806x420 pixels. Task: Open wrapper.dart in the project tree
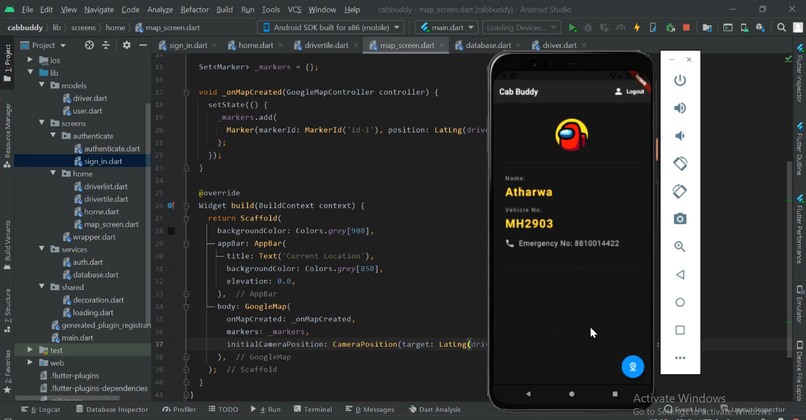(94, 237)
